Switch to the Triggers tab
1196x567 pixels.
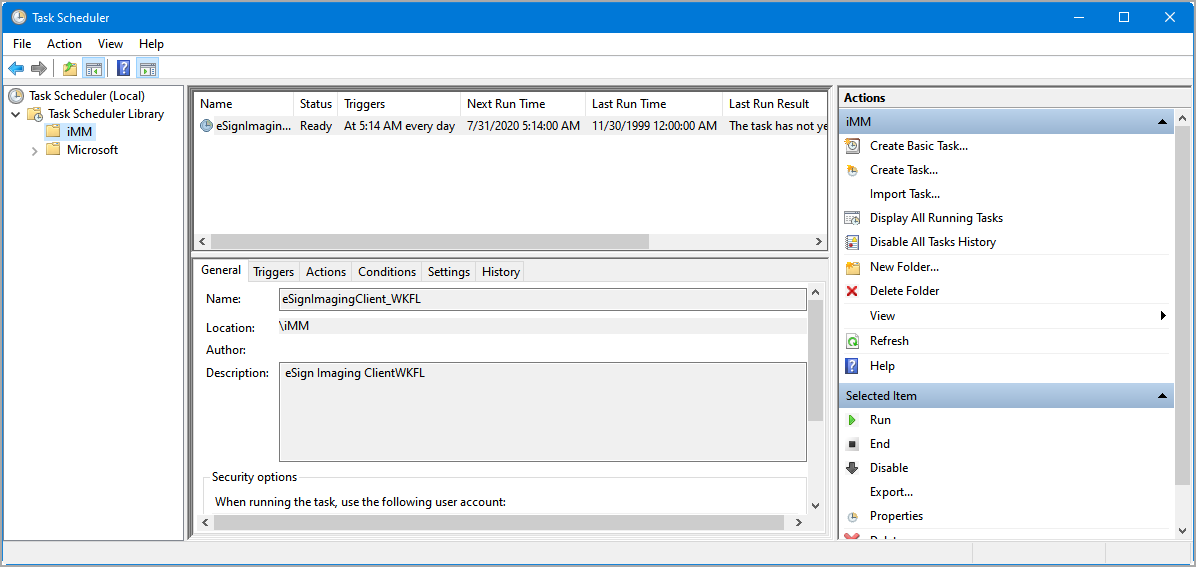pos(274,272)
